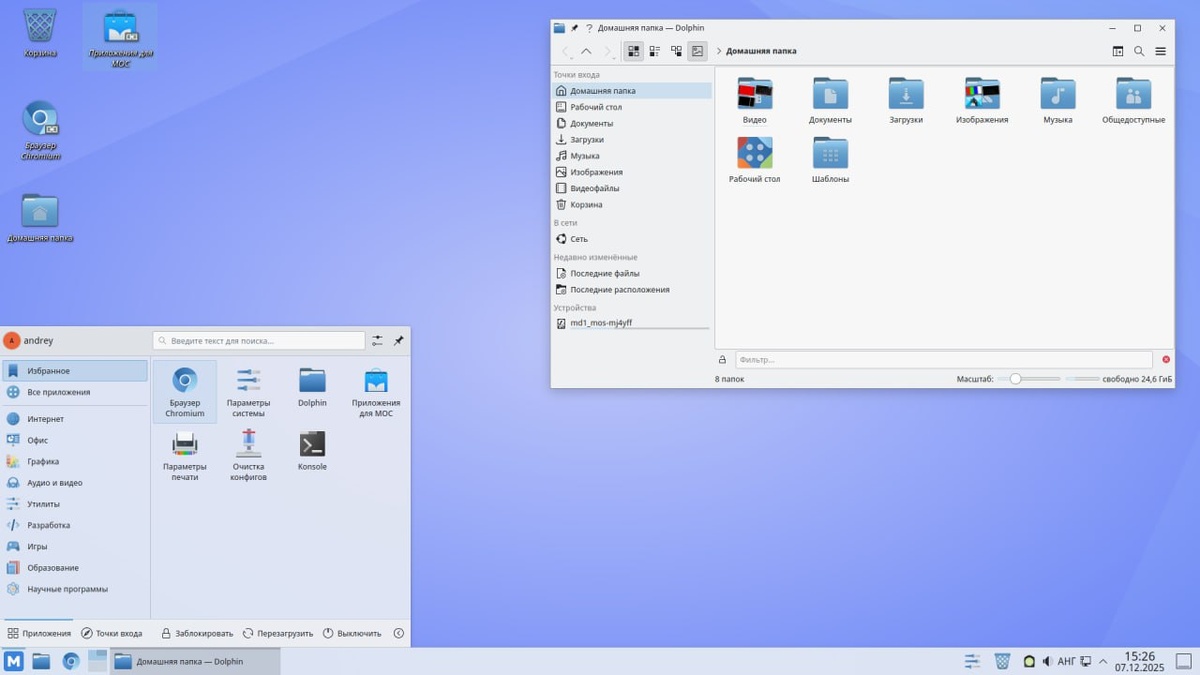Expand hidden system tray icons arrow
The height and width of the screenshot is (675, 1200).
pyautogui.click(x=1103, y=661)
